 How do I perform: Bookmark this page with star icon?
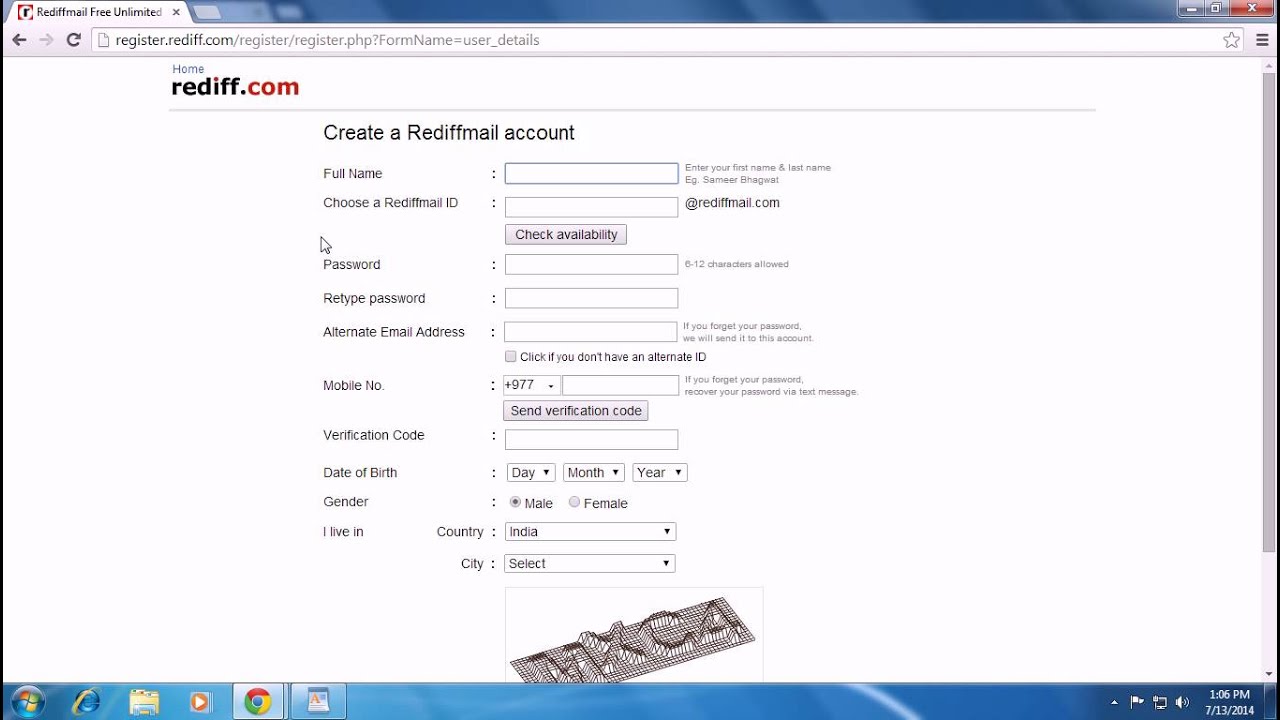[x=1232, y=40]
